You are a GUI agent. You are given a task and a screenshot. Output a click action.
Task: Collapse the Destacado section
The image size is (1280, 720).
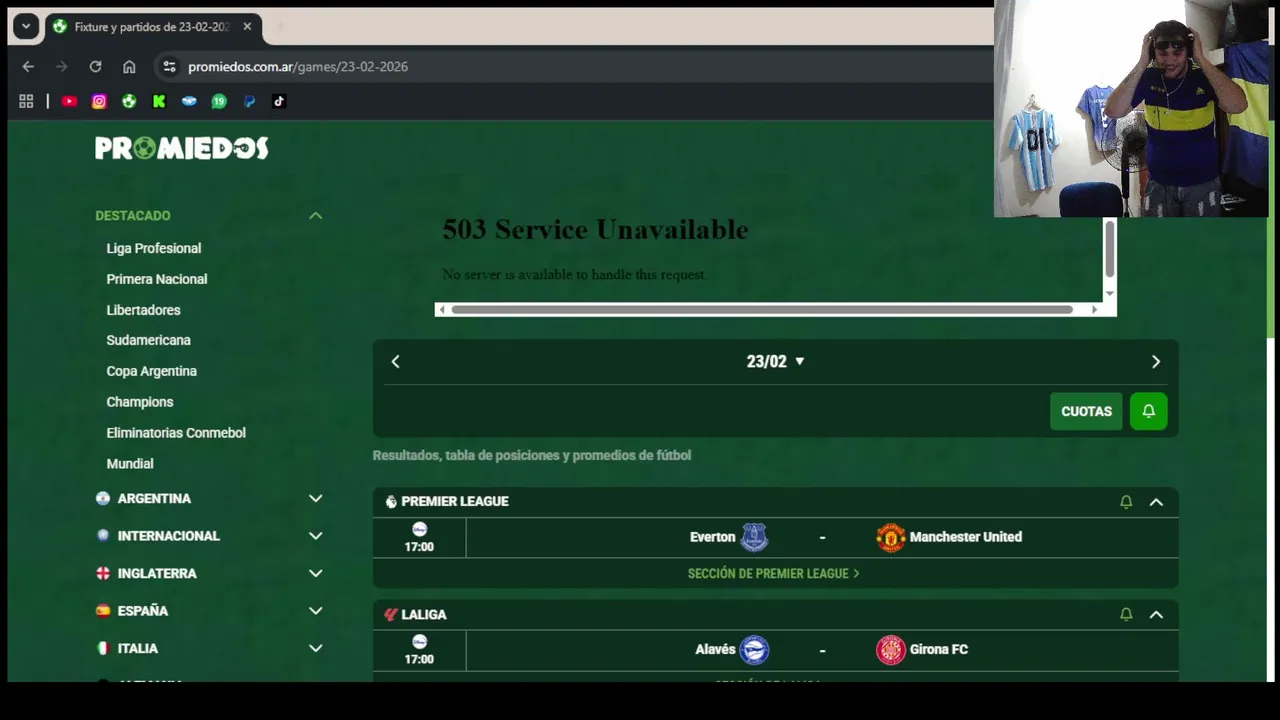(316, 216)
